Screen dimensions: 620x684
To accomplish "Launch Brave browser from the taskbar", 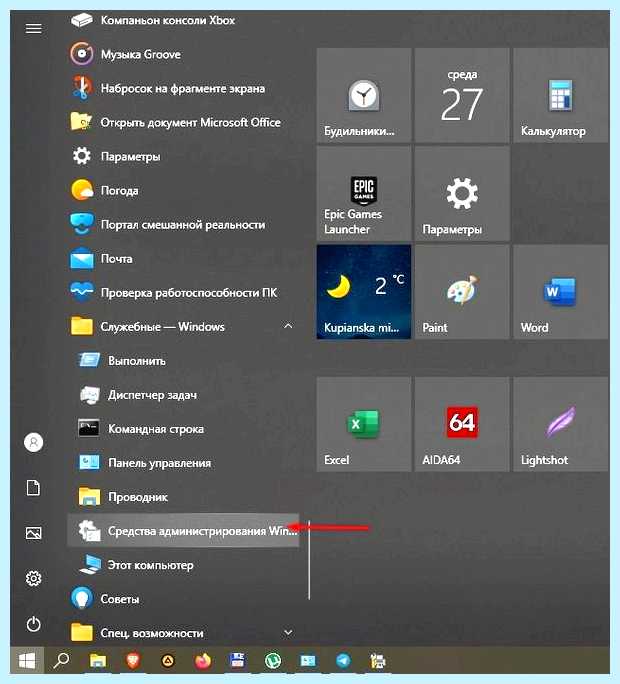I will tap(133, 661).
